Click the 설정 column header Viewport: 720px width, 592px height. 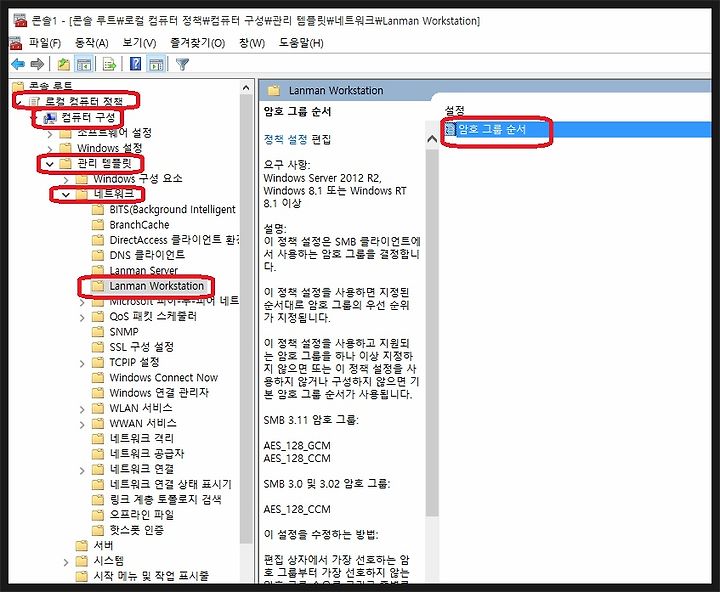click(455, 110)
